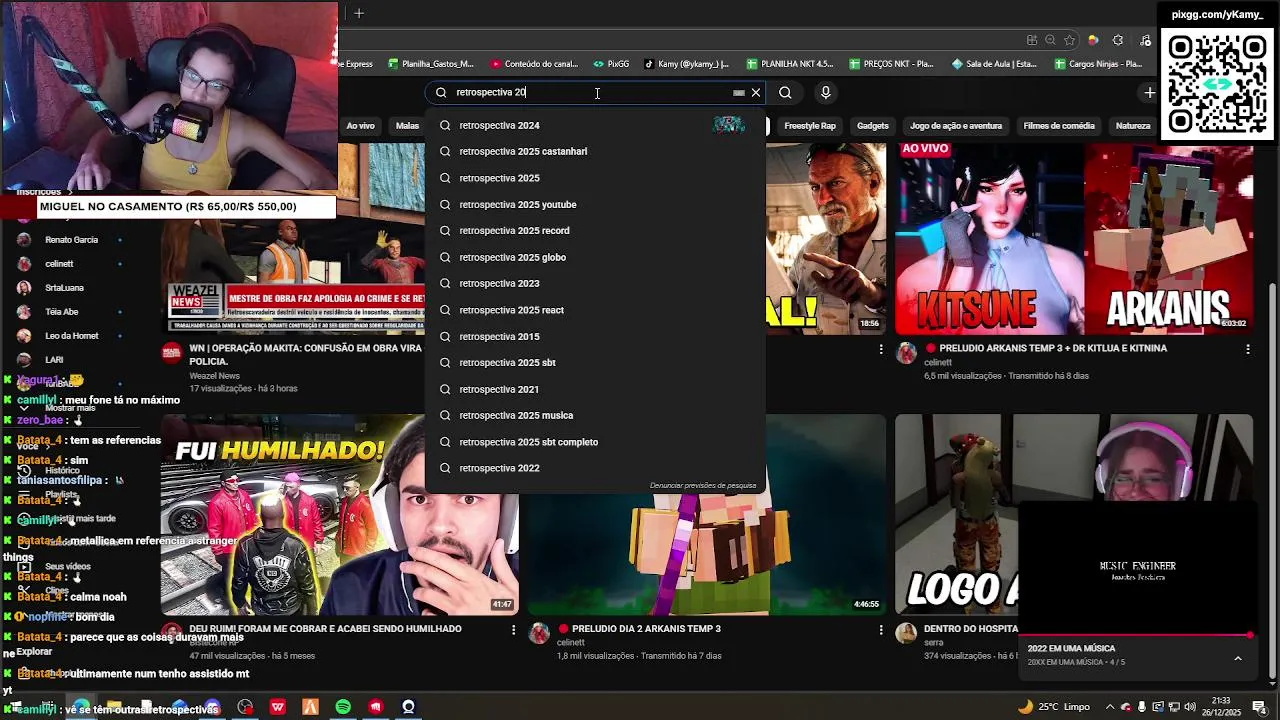Bookmark this page with the star icon
1280x720 pixels.
pos(1069,40)
